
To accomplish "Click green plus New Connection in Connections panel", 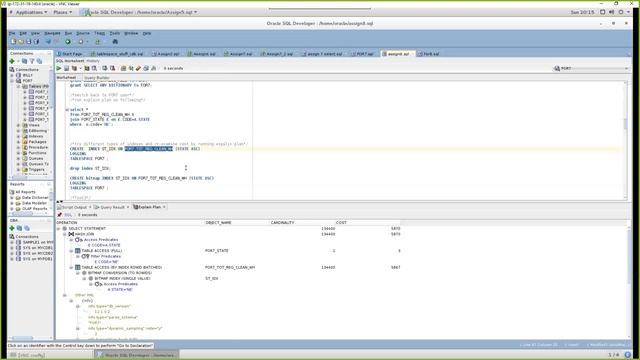I will coord(12,61).
